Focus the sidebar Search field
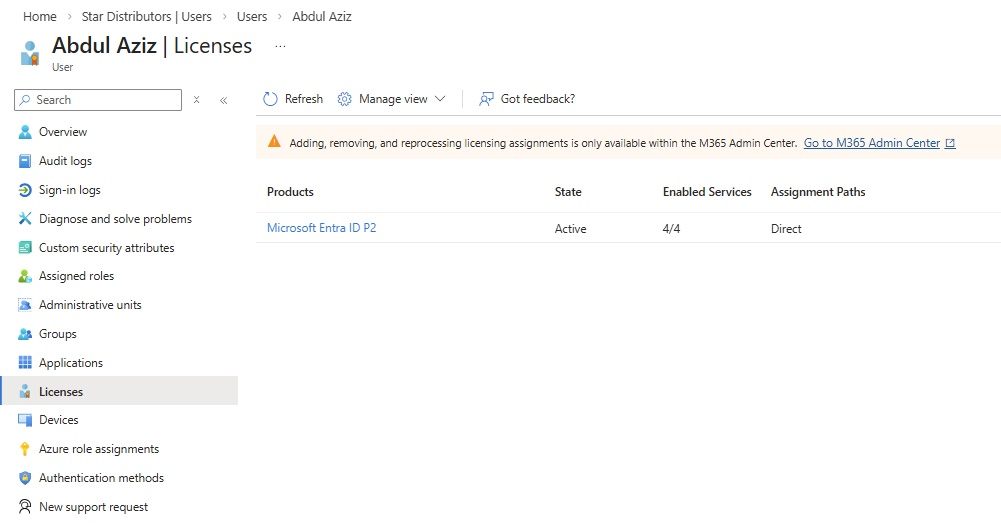This screenshot has height=528, width=1001. pos(105,100)
